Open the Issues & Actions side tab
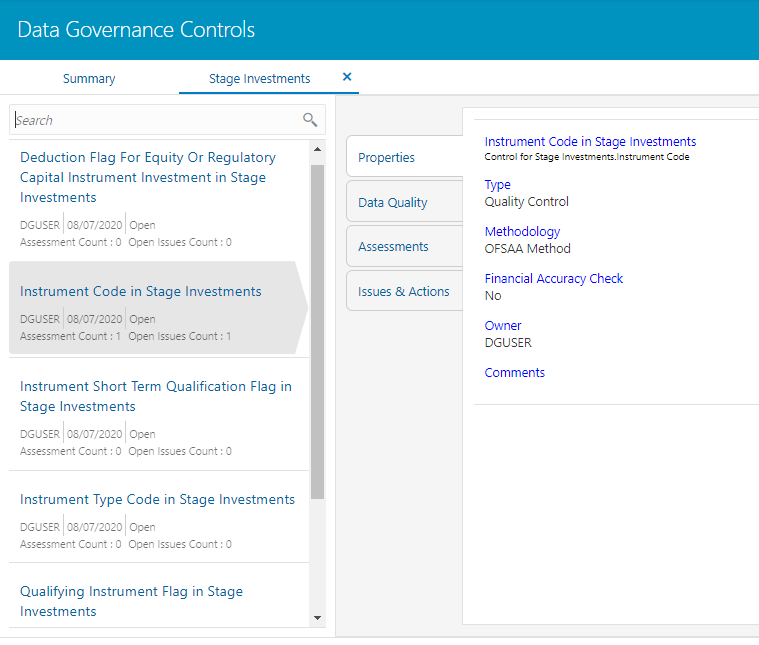 [405, 292]
